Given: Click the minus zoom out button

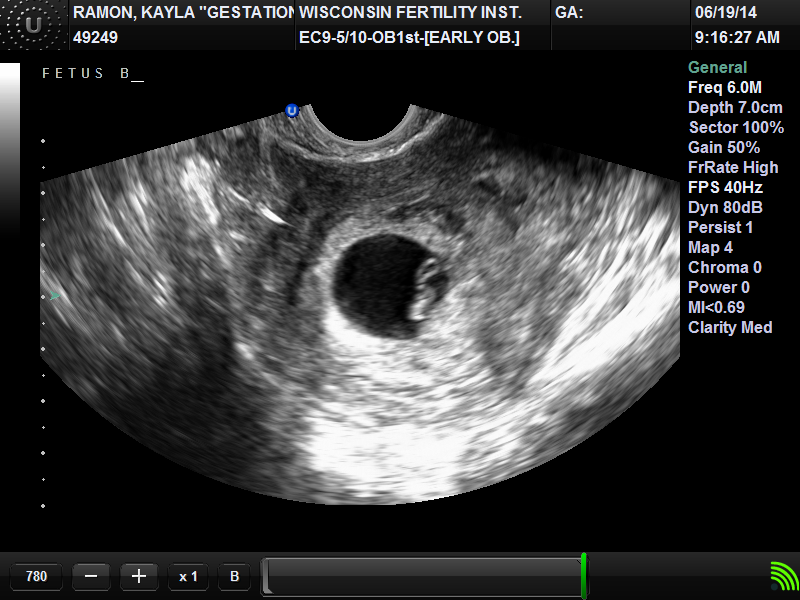Looking at the screenshot, I should [91, 577].
